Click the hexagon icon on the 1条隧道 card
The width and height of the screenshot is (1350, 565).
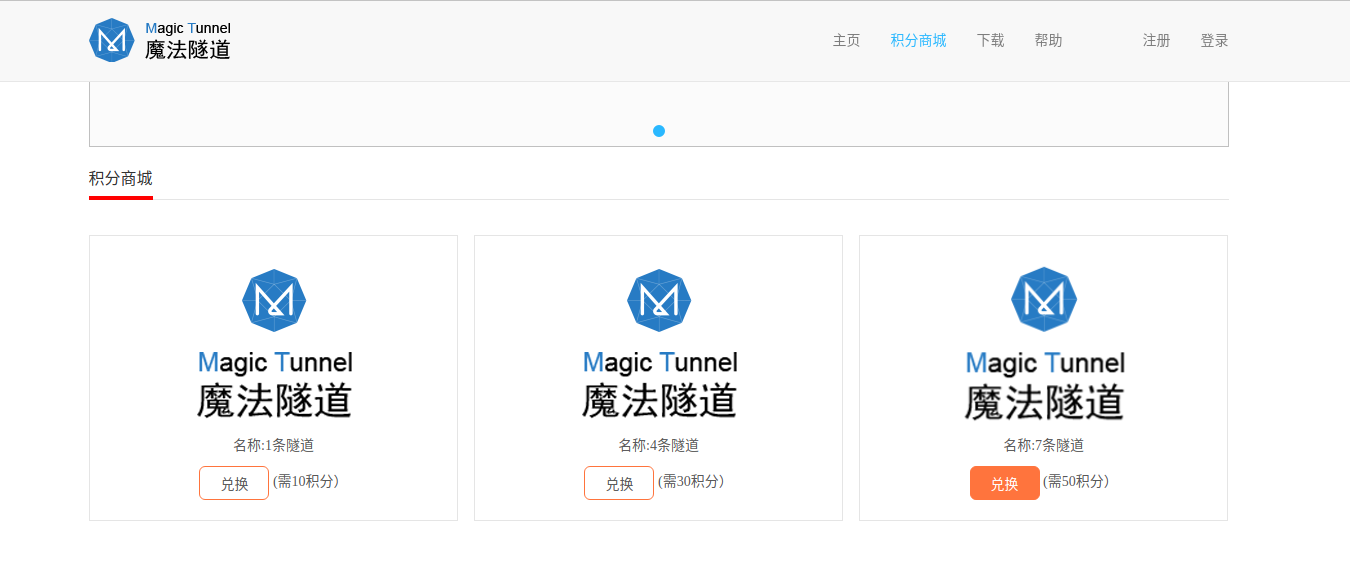click(274, 300)
